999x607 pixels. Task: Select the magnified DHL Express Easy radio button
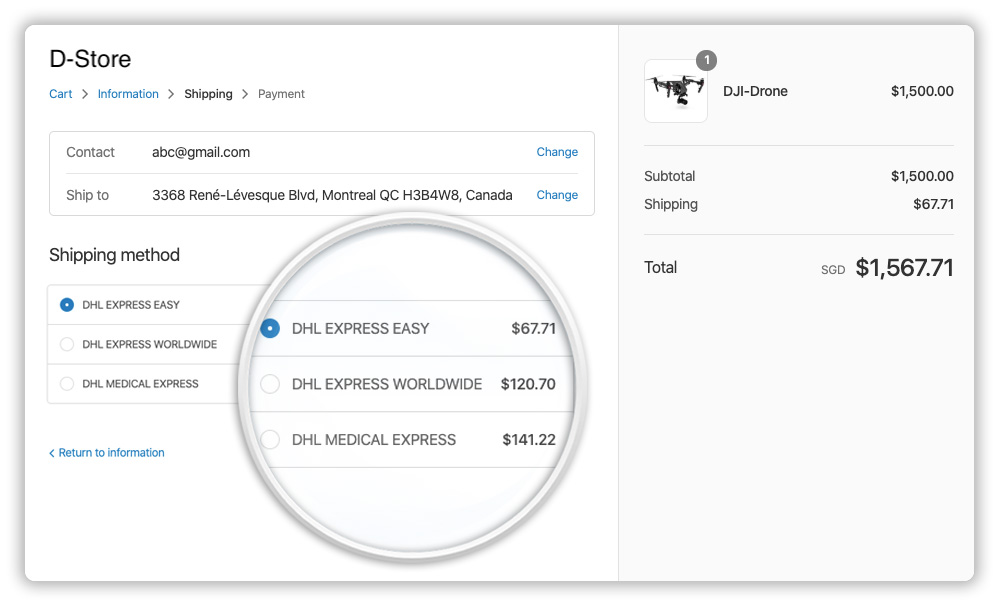click(x=270, y=328)
